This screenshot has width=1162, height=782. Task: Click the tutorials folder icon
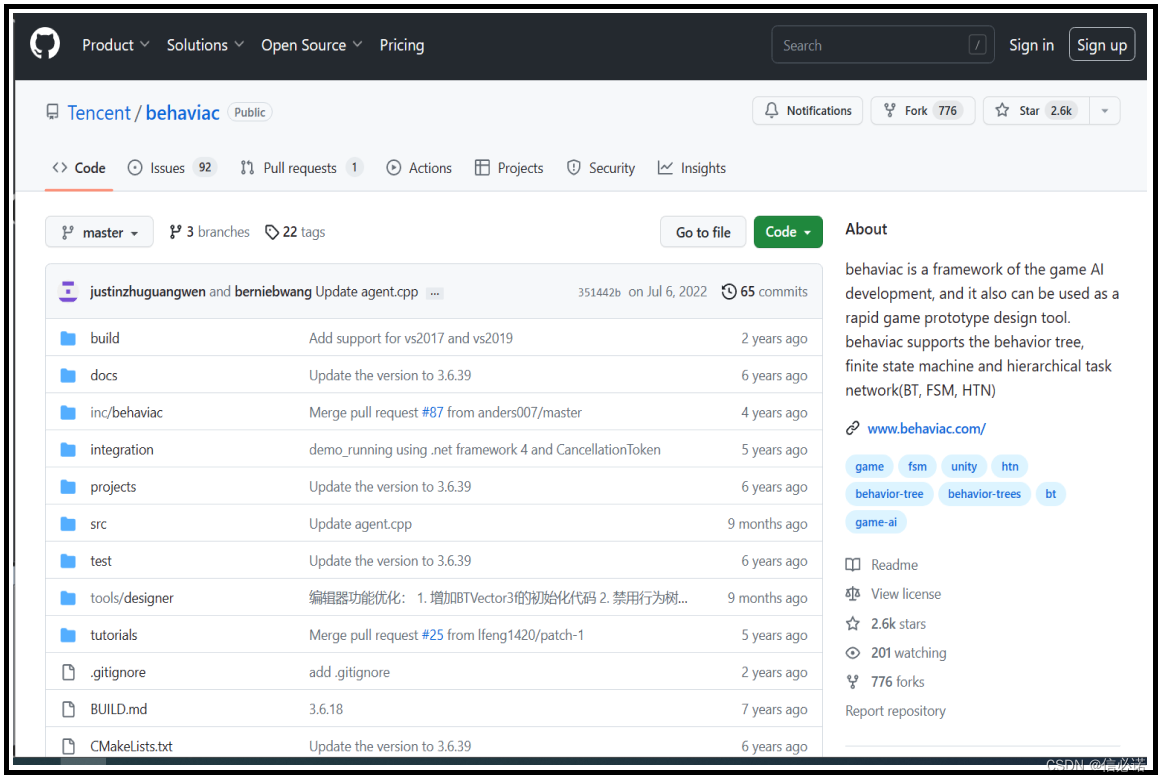click(x=68, y=634)
